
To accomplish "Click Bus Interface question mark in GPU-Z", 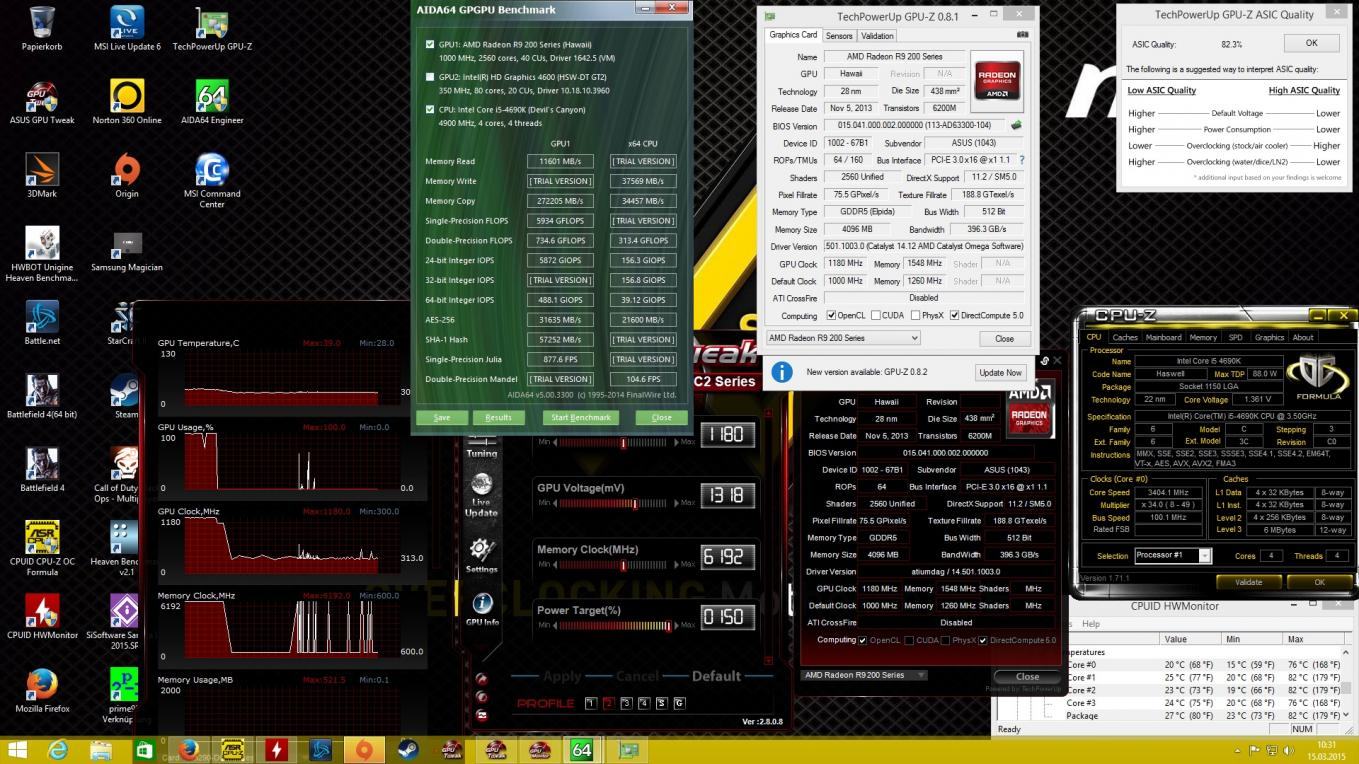I will [x=1021, y=160].
